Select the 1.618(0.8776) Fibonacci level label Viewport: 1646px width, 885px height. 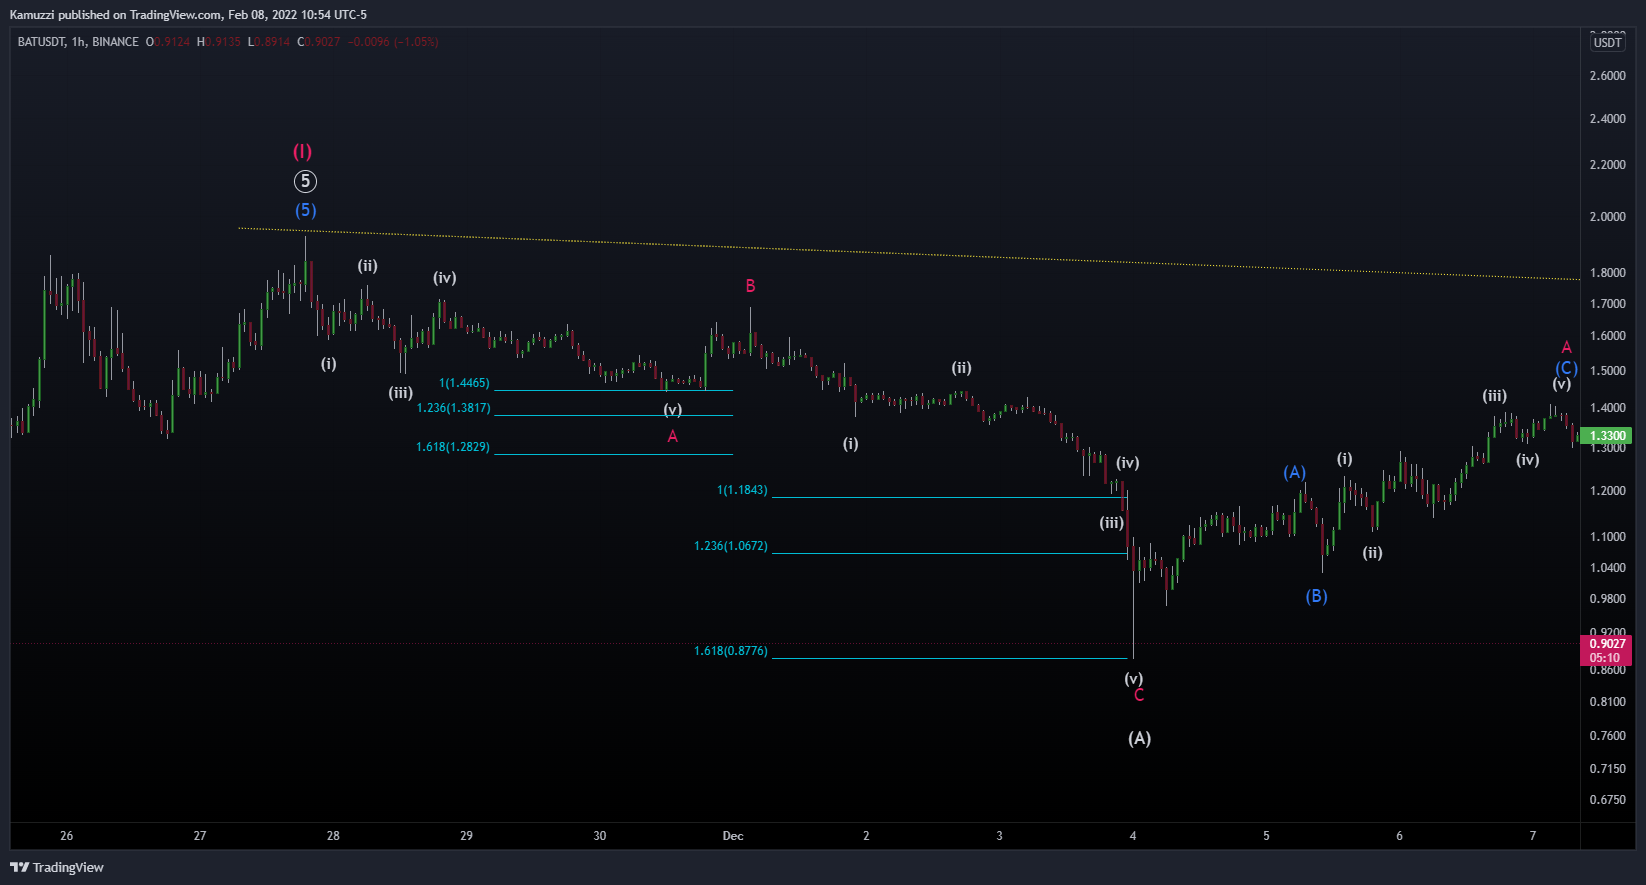coord(731,651)
